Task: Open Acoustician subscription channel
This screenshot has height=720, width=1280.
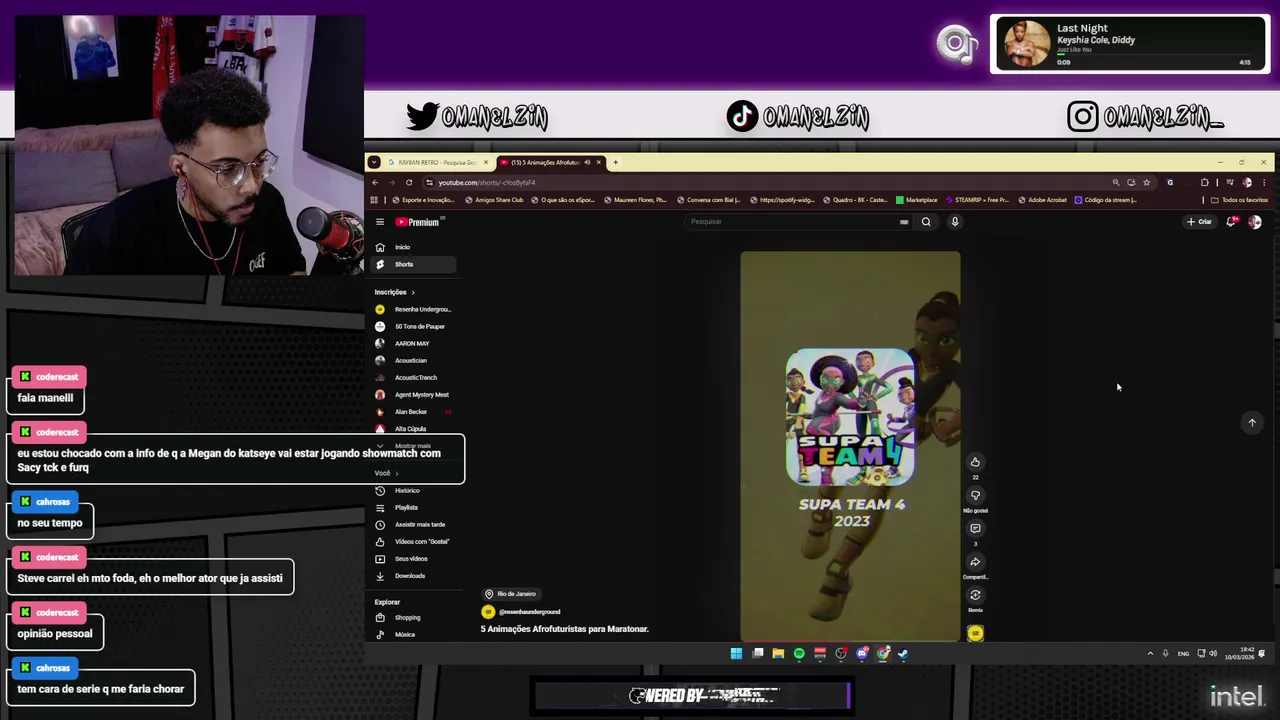Action: pos(415,360)
